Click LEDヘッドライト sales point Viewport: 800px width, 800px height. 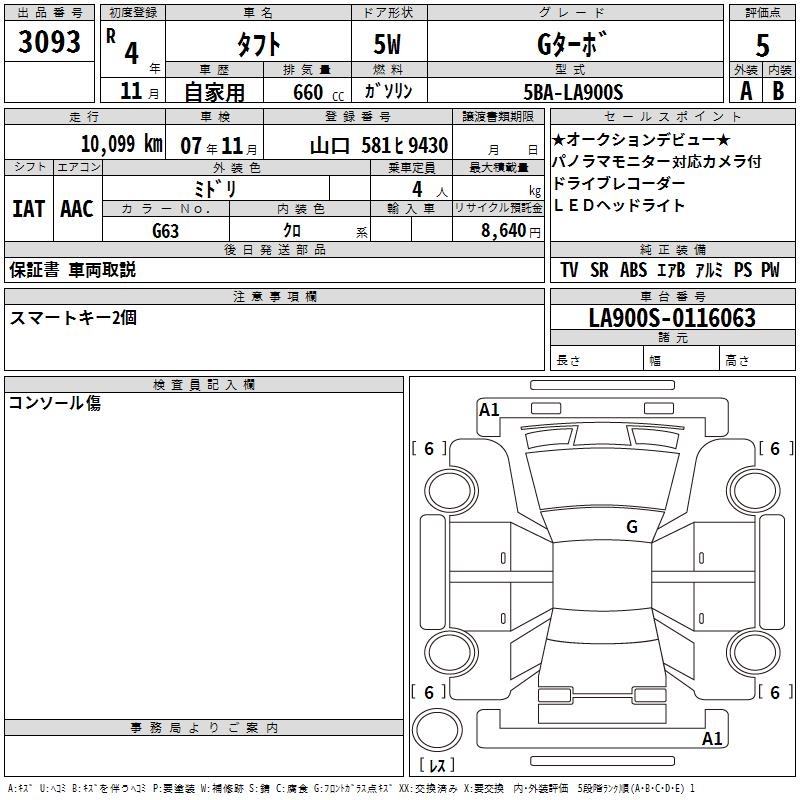[x=618, y=205]
